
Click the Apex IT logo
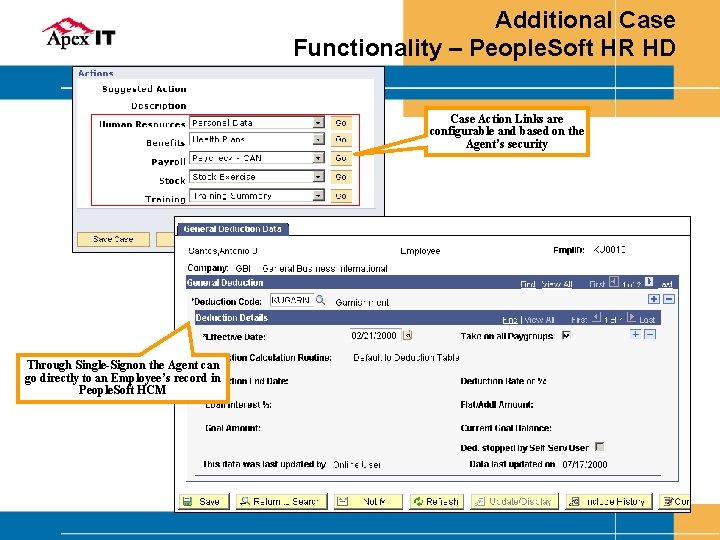point(79,33)
